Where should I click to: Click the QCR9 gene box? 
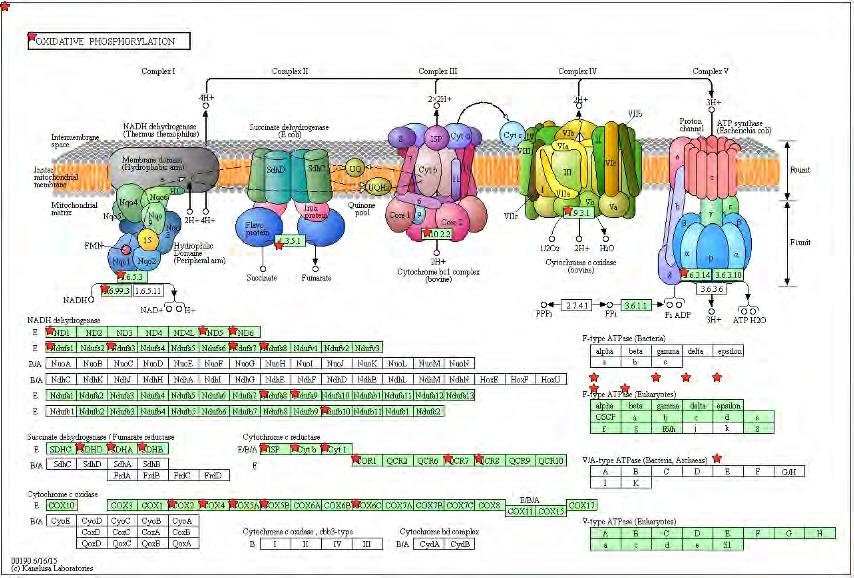[x=520, y=461]
